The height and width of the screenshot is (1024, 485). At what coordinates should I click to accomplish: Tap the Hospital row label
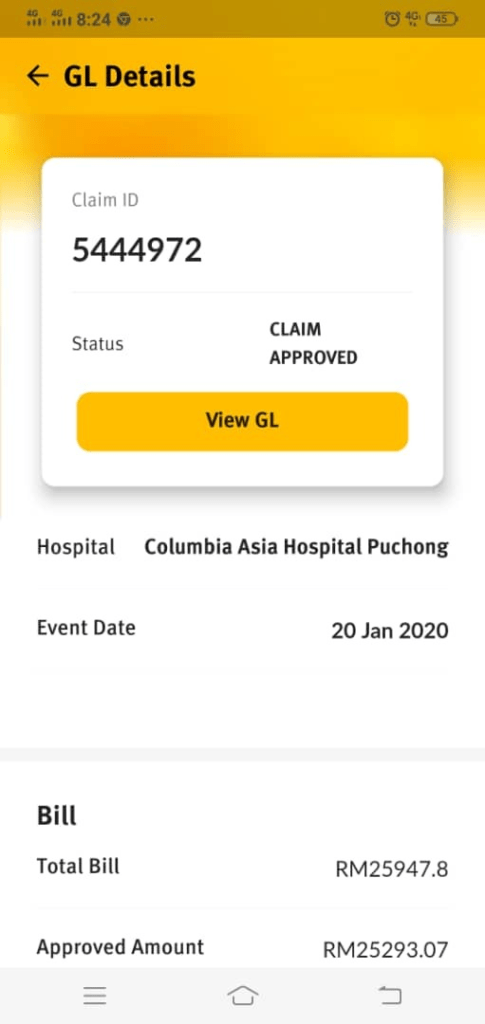(x=76, y=547)
